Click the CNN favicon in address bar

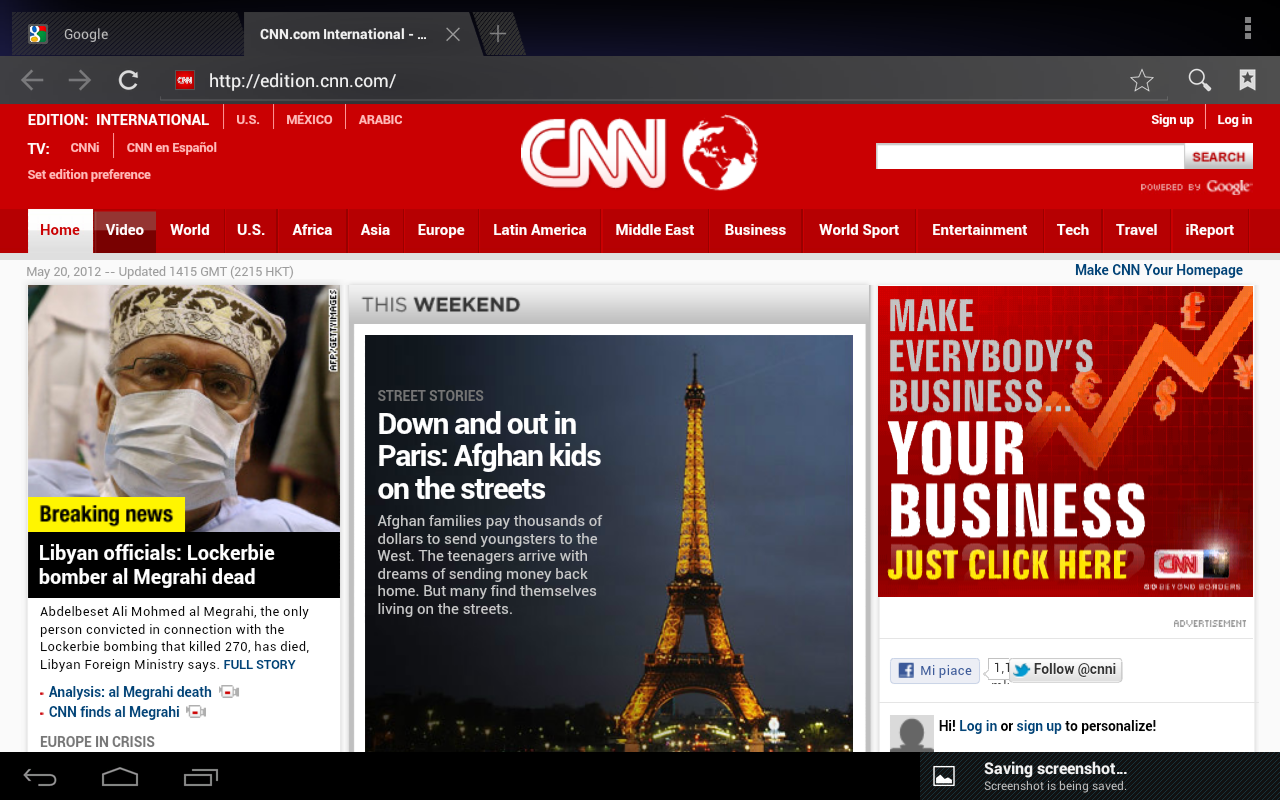(x=184, y=80)
